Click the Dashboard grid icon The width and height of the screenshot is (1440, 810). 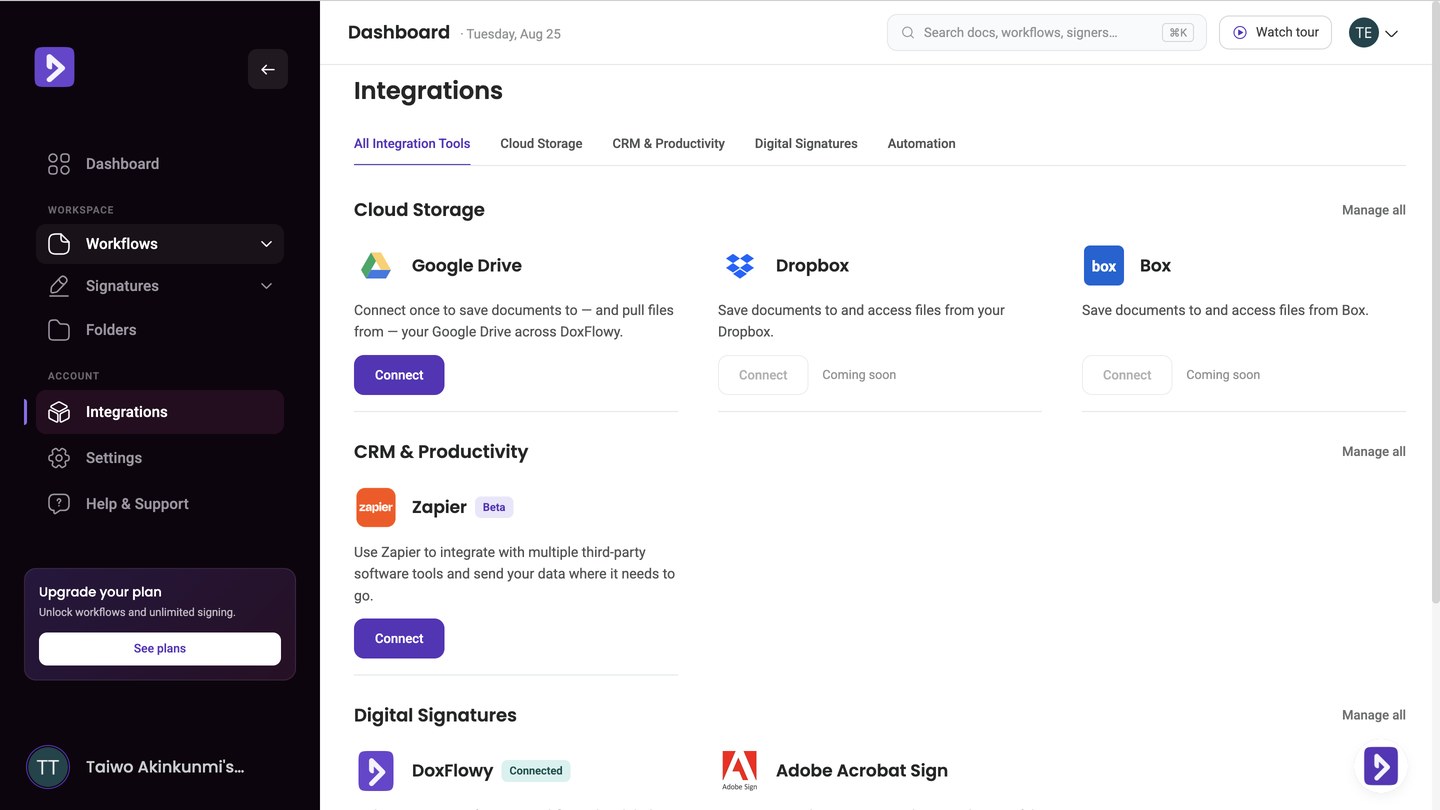[x=59, y=164]
